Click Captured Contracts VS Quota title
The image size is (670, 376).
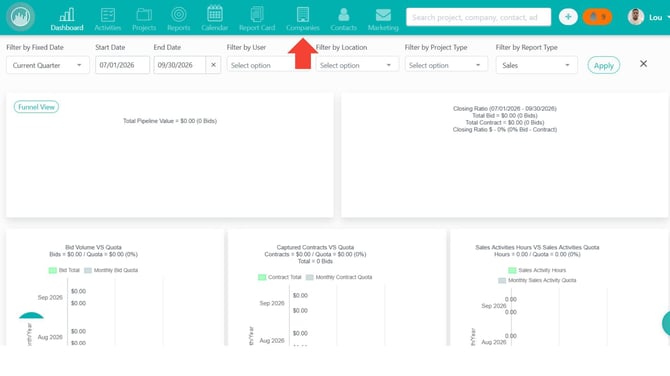pyautogui.click(x=315, y=247)
